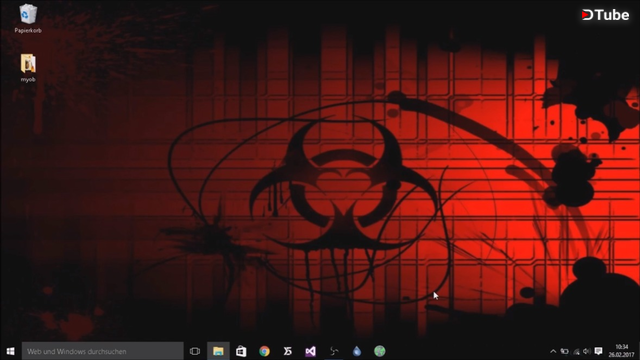
Task: Click the battery status tray icon
Action: tap(564, 351)
